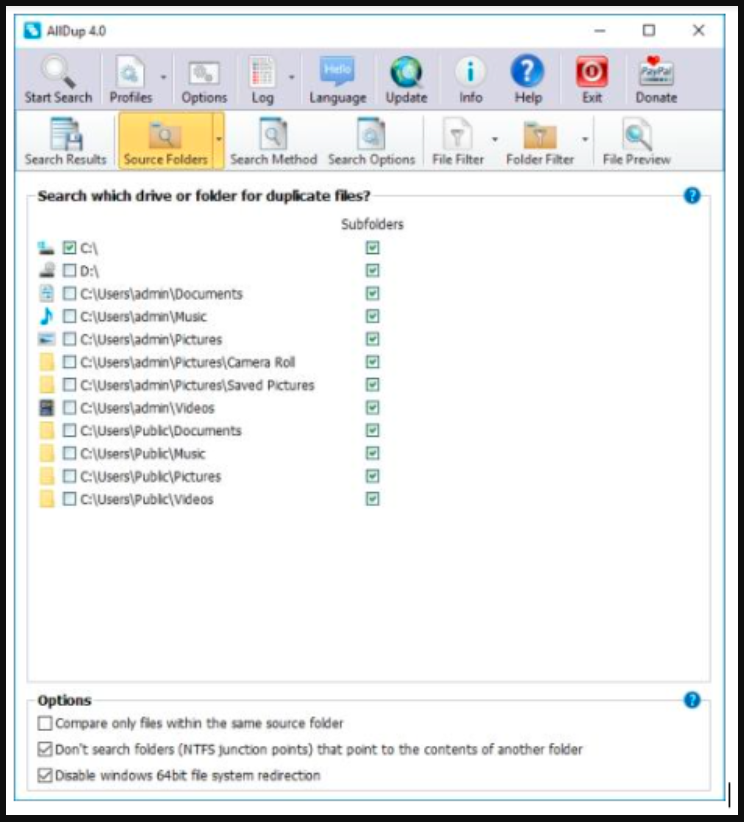Click the film icon for admin Videos
Viewport: 744px width, 822px height.
click(46, 407)
